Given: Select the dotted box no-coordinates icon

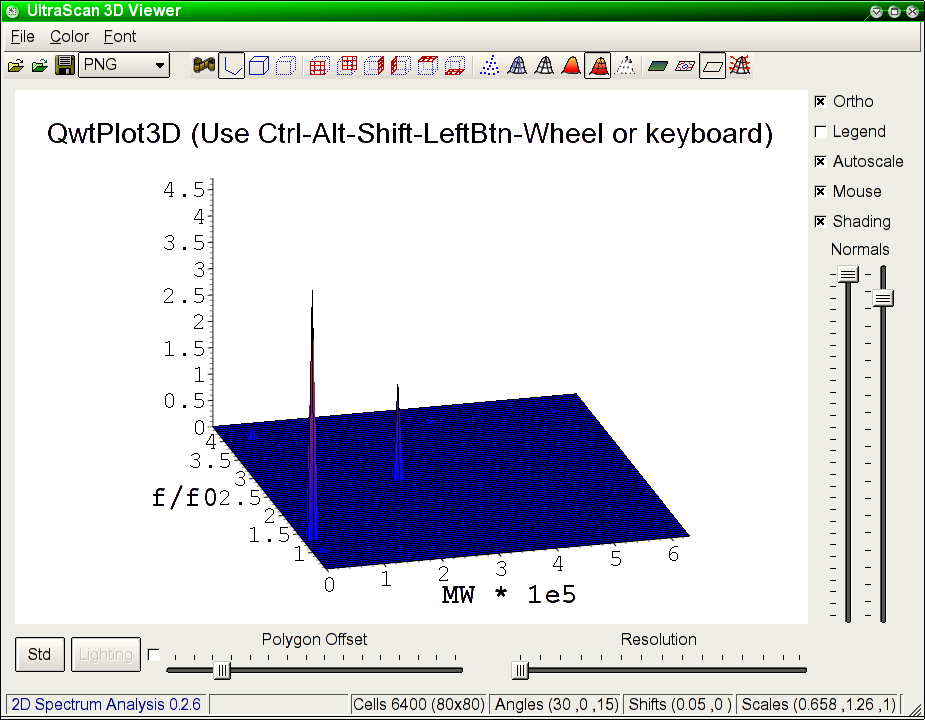Looking at the screenshot, I should (x=286, y=66).
